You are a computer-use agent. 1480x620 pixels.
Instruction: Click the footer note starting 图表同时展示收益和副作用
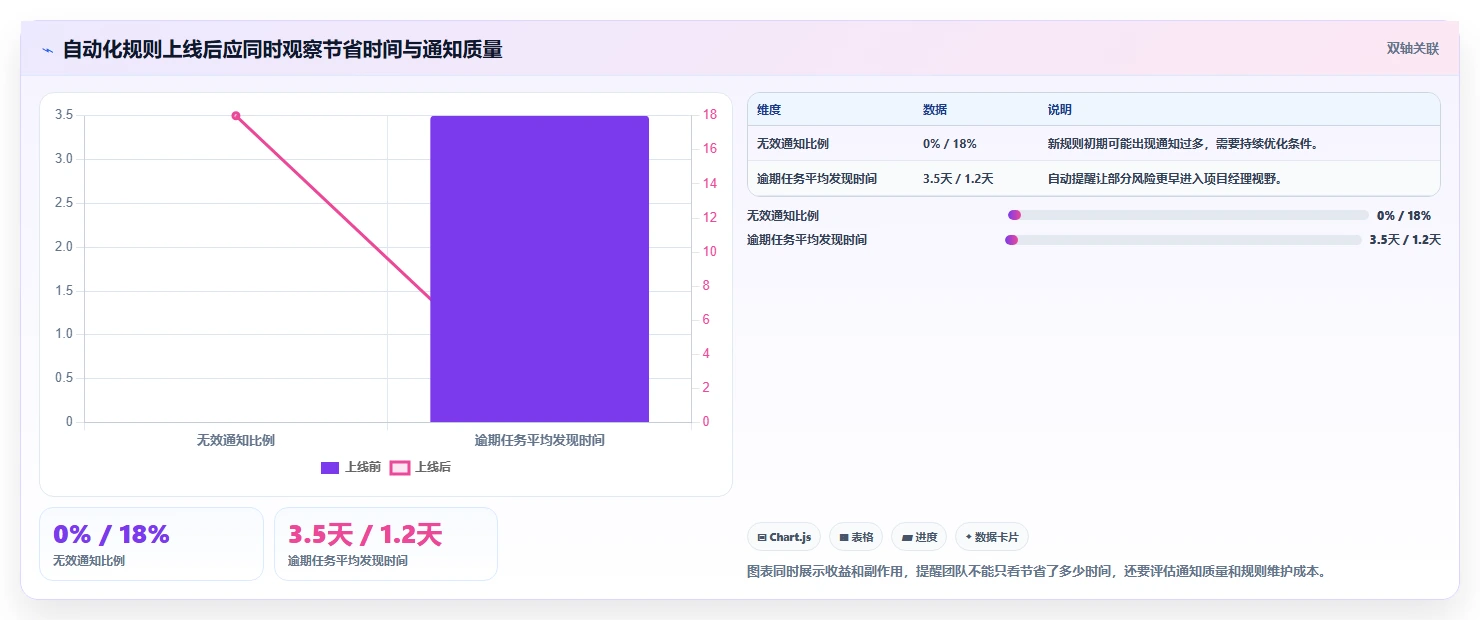1036,572
